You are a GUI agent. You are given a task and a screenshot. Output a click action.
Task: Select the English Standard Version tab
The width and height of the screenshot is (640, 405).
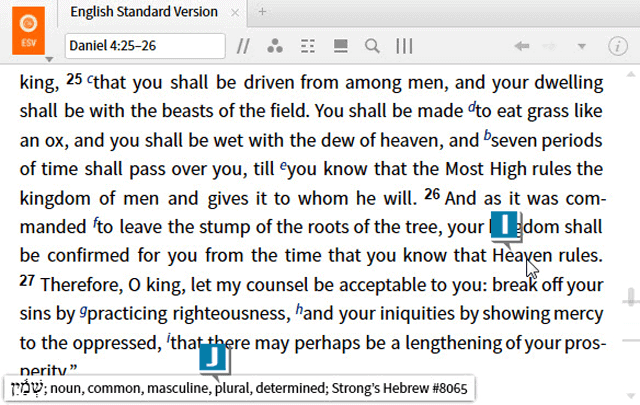pos(145,12)
